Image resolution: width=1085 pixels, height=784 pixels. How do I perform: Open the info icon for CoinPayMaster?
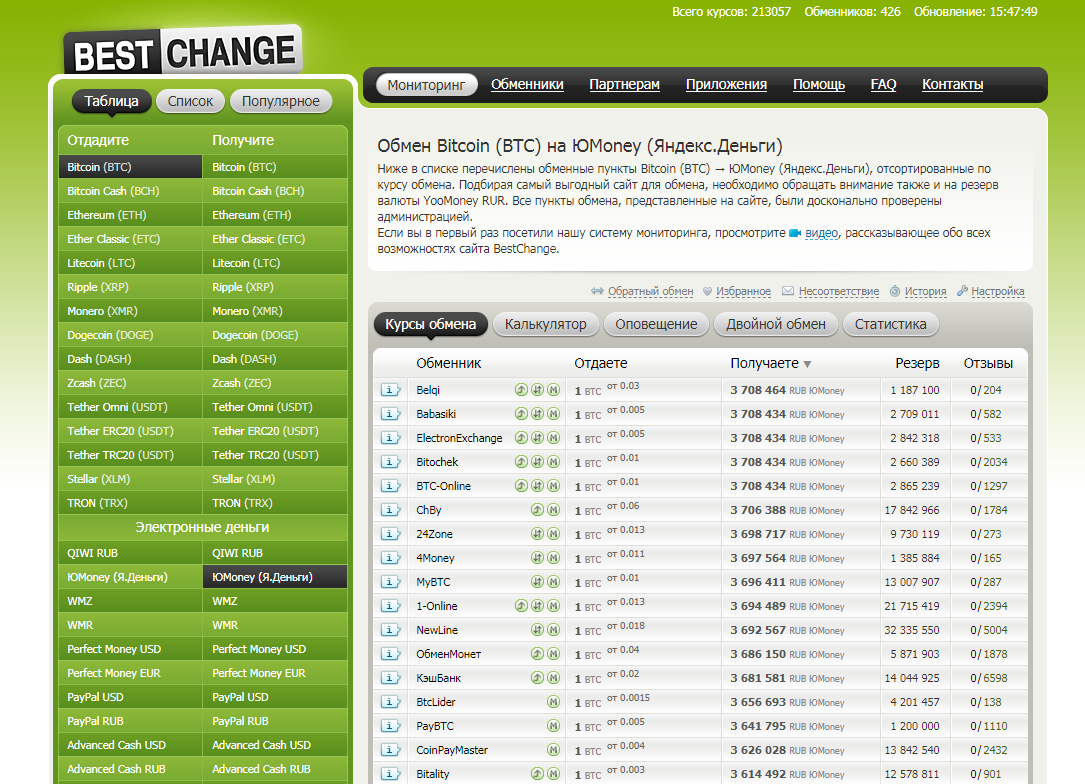(x=390, y=750)
